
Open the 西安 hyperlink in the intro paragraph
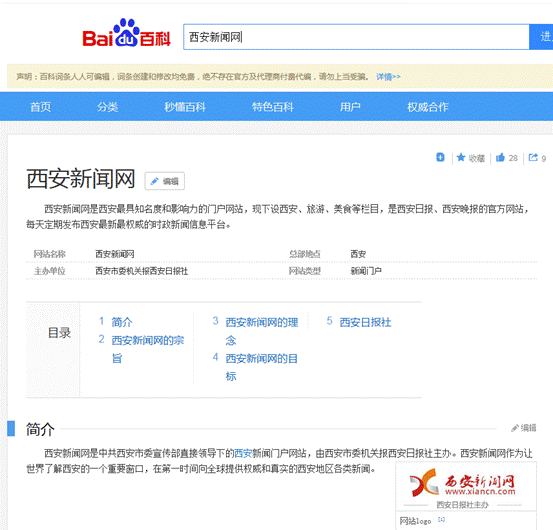(x=243, y=453)
